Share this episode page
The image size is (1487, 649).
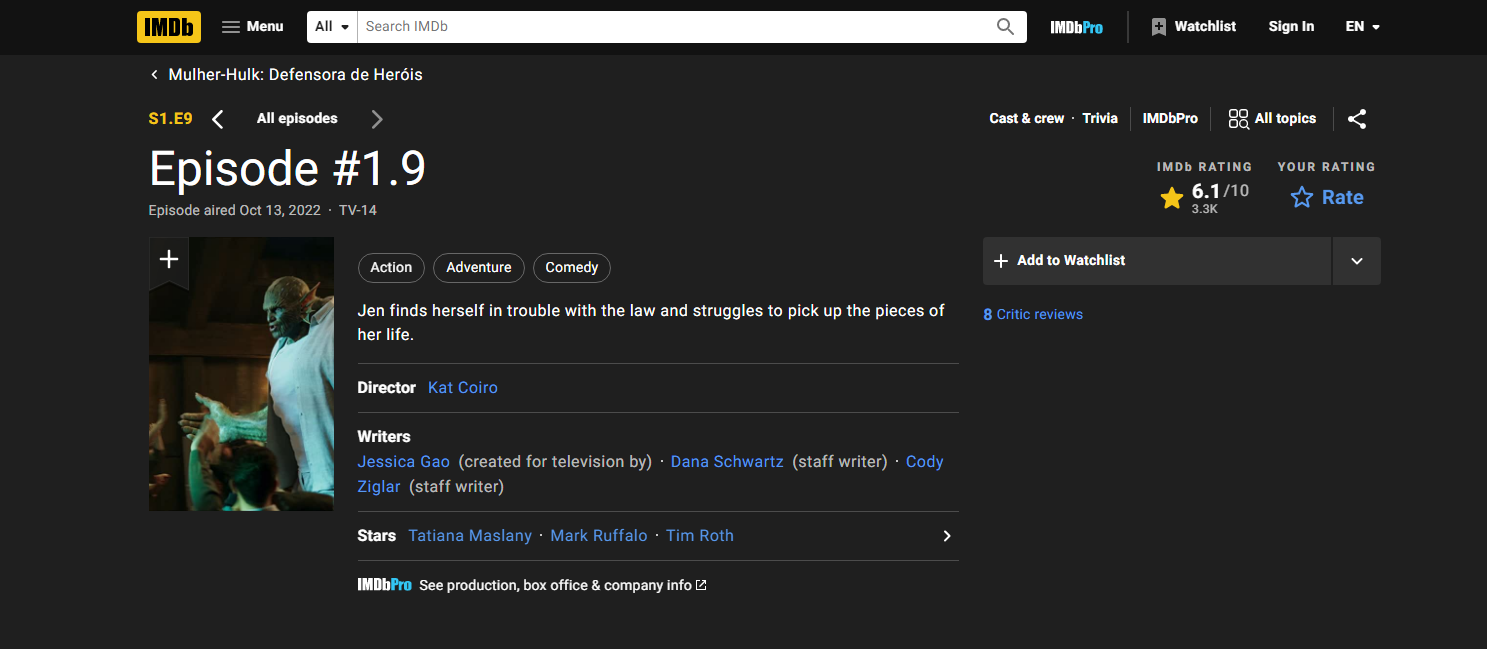1357,119
